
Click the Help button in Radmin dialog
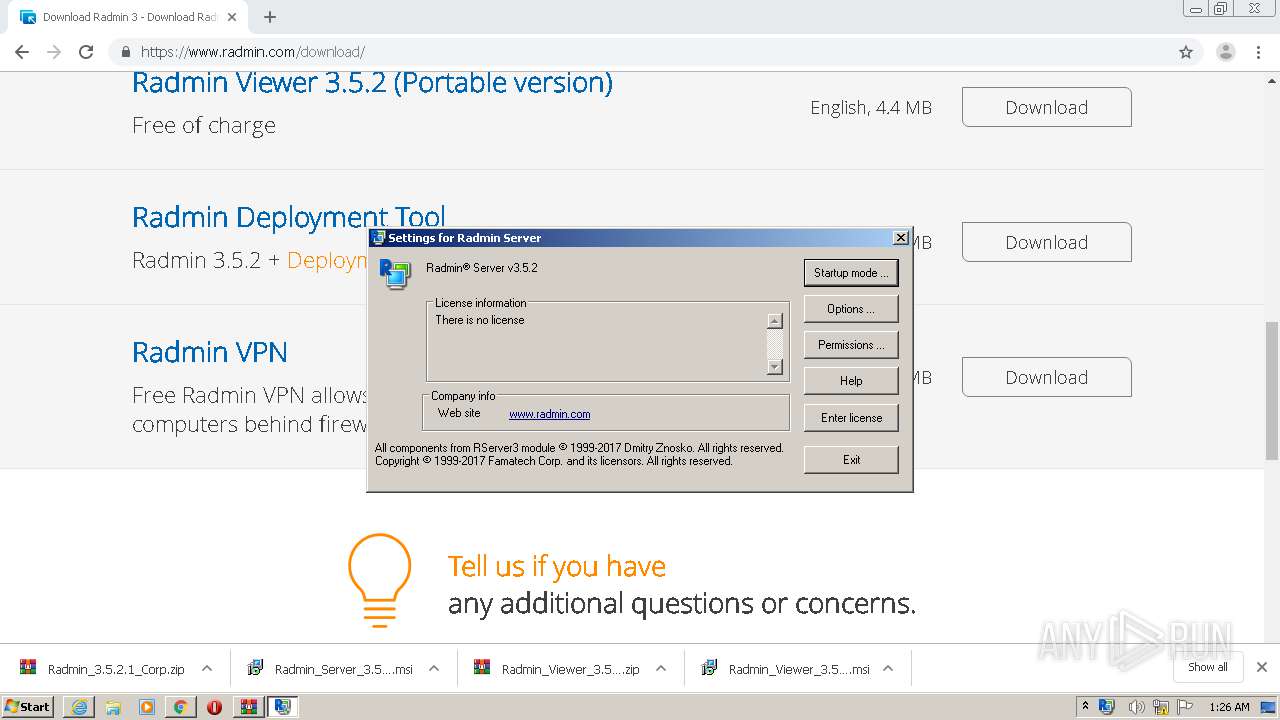(851, 381)
